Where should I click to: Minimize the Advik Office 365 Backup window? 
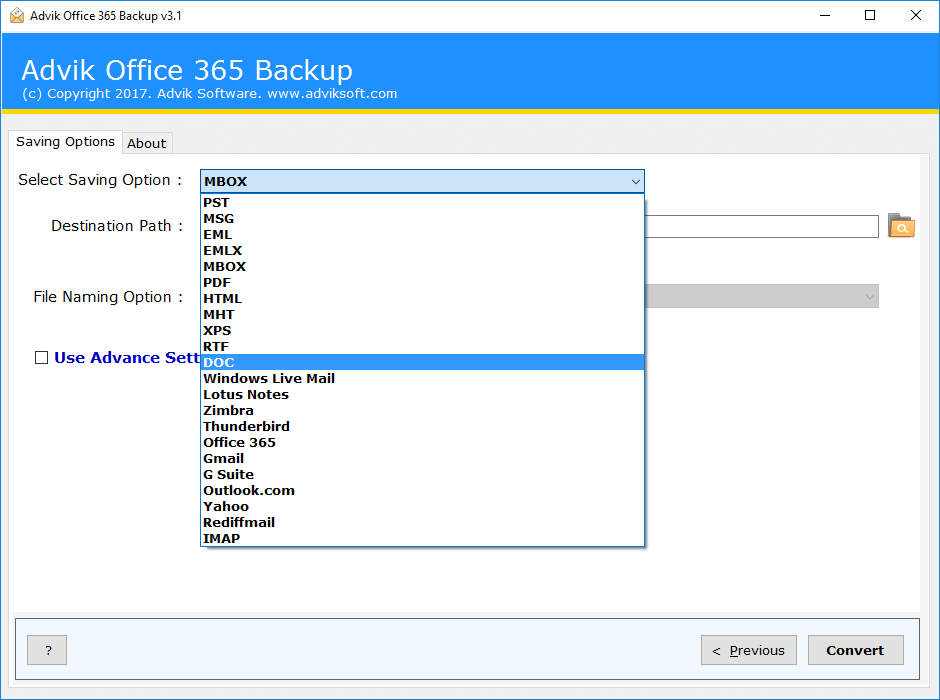825,16
